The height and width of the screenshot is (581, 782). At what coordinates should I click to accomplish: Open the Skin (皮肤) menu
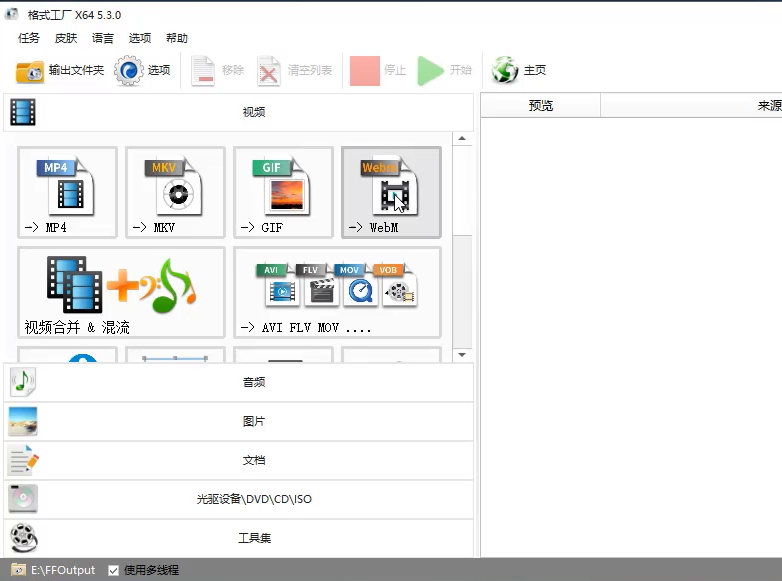click(66, 38)
